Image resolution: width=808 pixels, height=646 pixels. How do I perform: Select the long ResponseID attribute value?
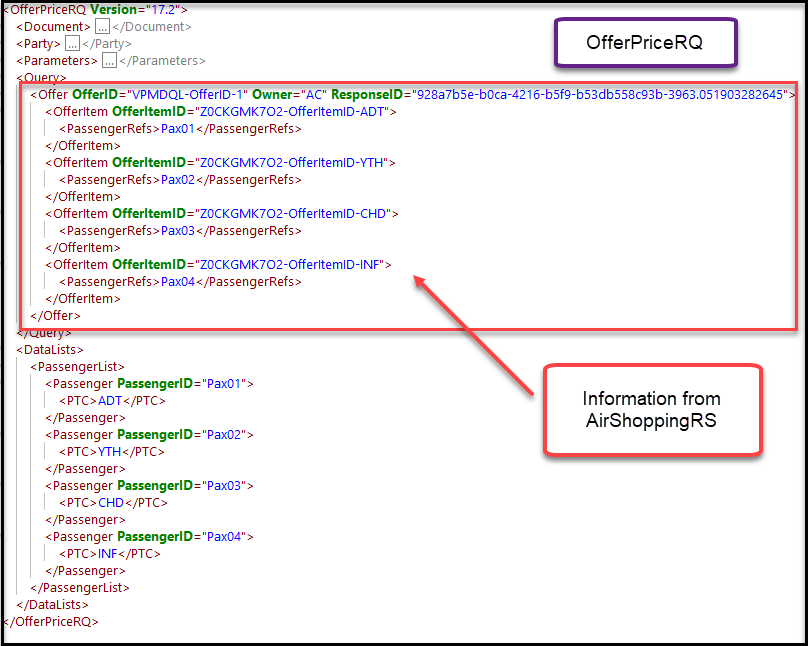(x=602, y=95)
